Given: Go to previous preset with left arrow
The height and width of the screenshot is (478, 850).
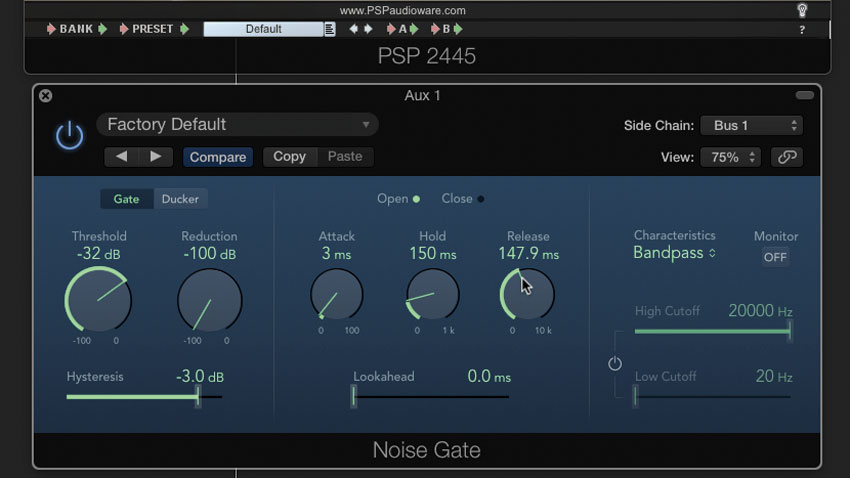Looking at the screenshot, I should [121, 157].
